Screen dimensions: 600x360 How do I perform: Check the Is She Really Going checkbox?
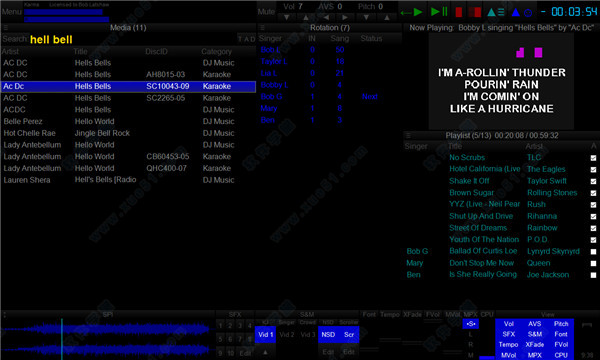(x=593, y=275)
